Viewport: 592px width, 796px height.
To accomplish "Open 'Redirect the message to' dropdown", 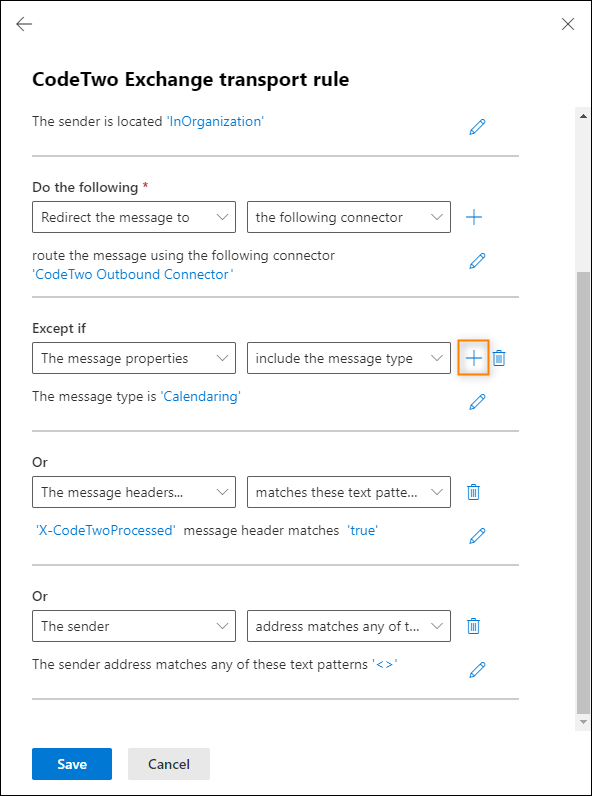I will tap(134, 217).
